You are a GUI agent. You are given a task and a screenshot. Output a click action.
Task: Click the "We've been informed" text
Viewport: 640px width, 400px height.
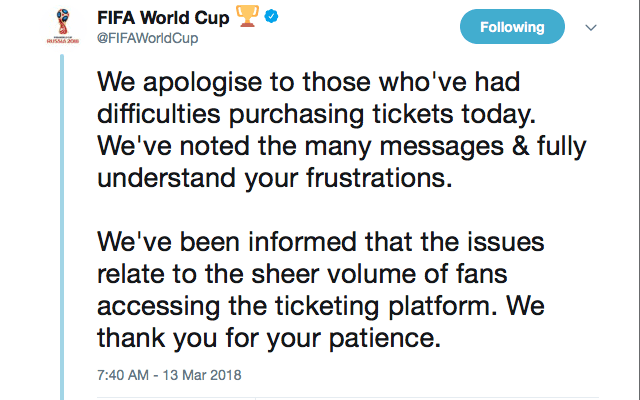pos(227,242)
